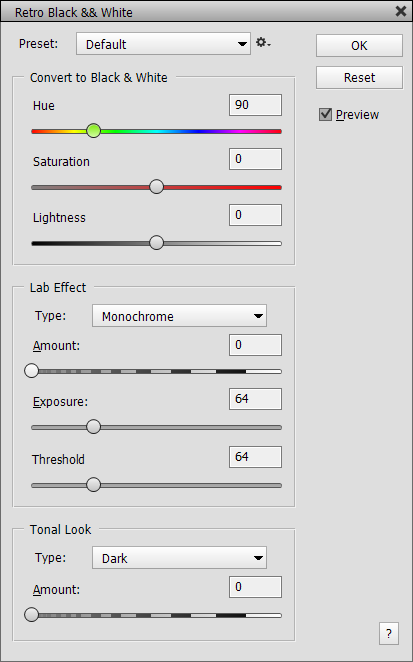
Task: Expand the Tonal Look Type dropdown
Action: (x=179, y=558)
